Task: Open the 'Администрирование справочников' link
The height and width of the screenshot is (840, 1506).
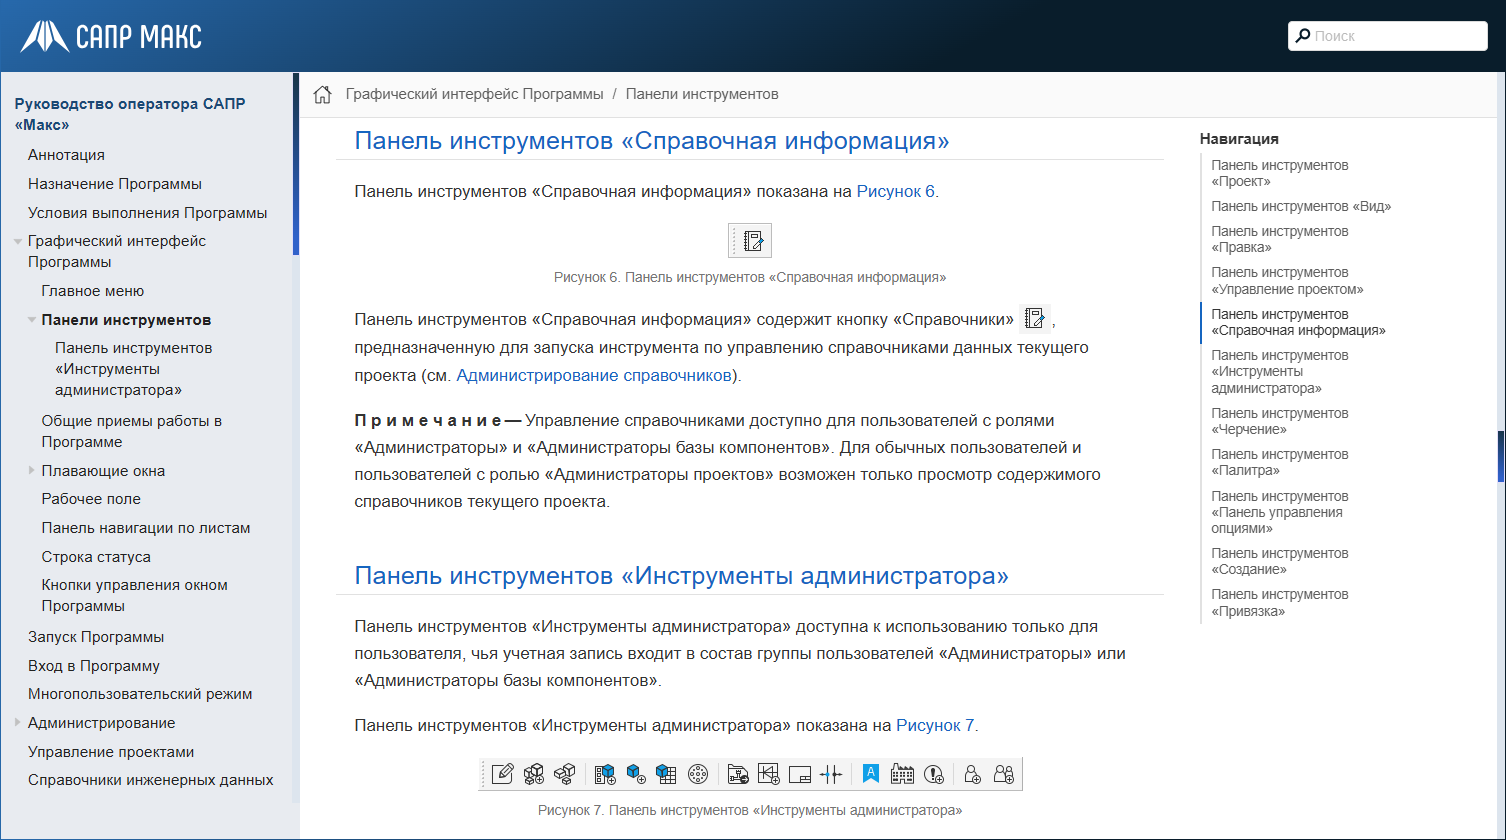Action: coord(594,376)
